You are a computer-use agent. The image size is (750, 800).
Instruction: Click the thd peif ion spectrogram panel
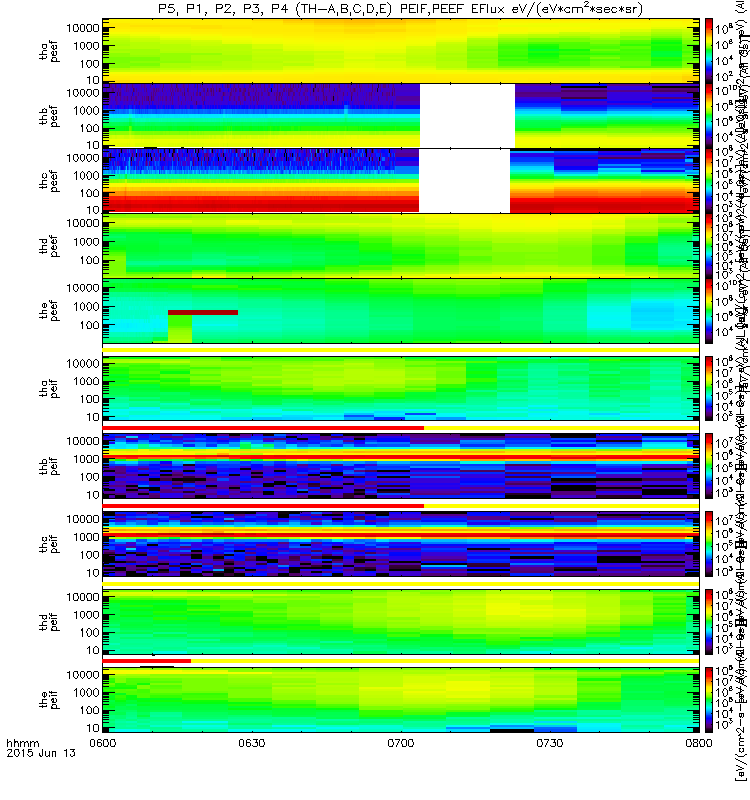(x=401, y=622)
